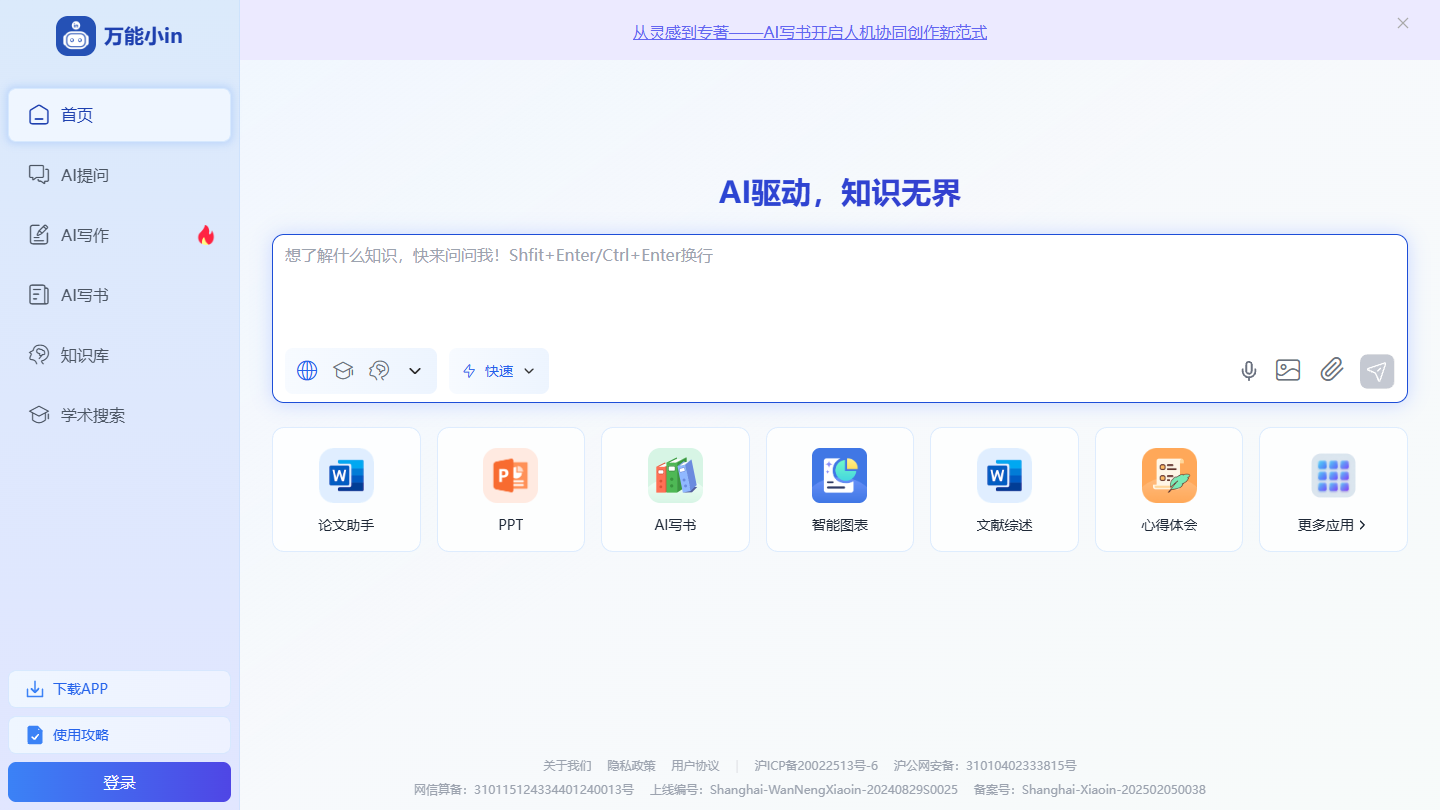1440x810 pixels.
Task: Toggle the academic search cap icon
Action: (343, 371)
